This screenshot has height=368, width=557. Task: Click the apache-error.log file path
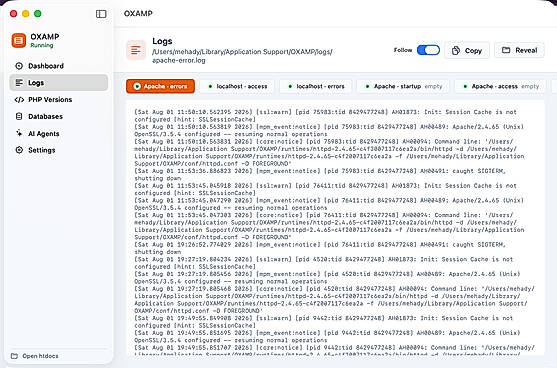pos(242,56)
